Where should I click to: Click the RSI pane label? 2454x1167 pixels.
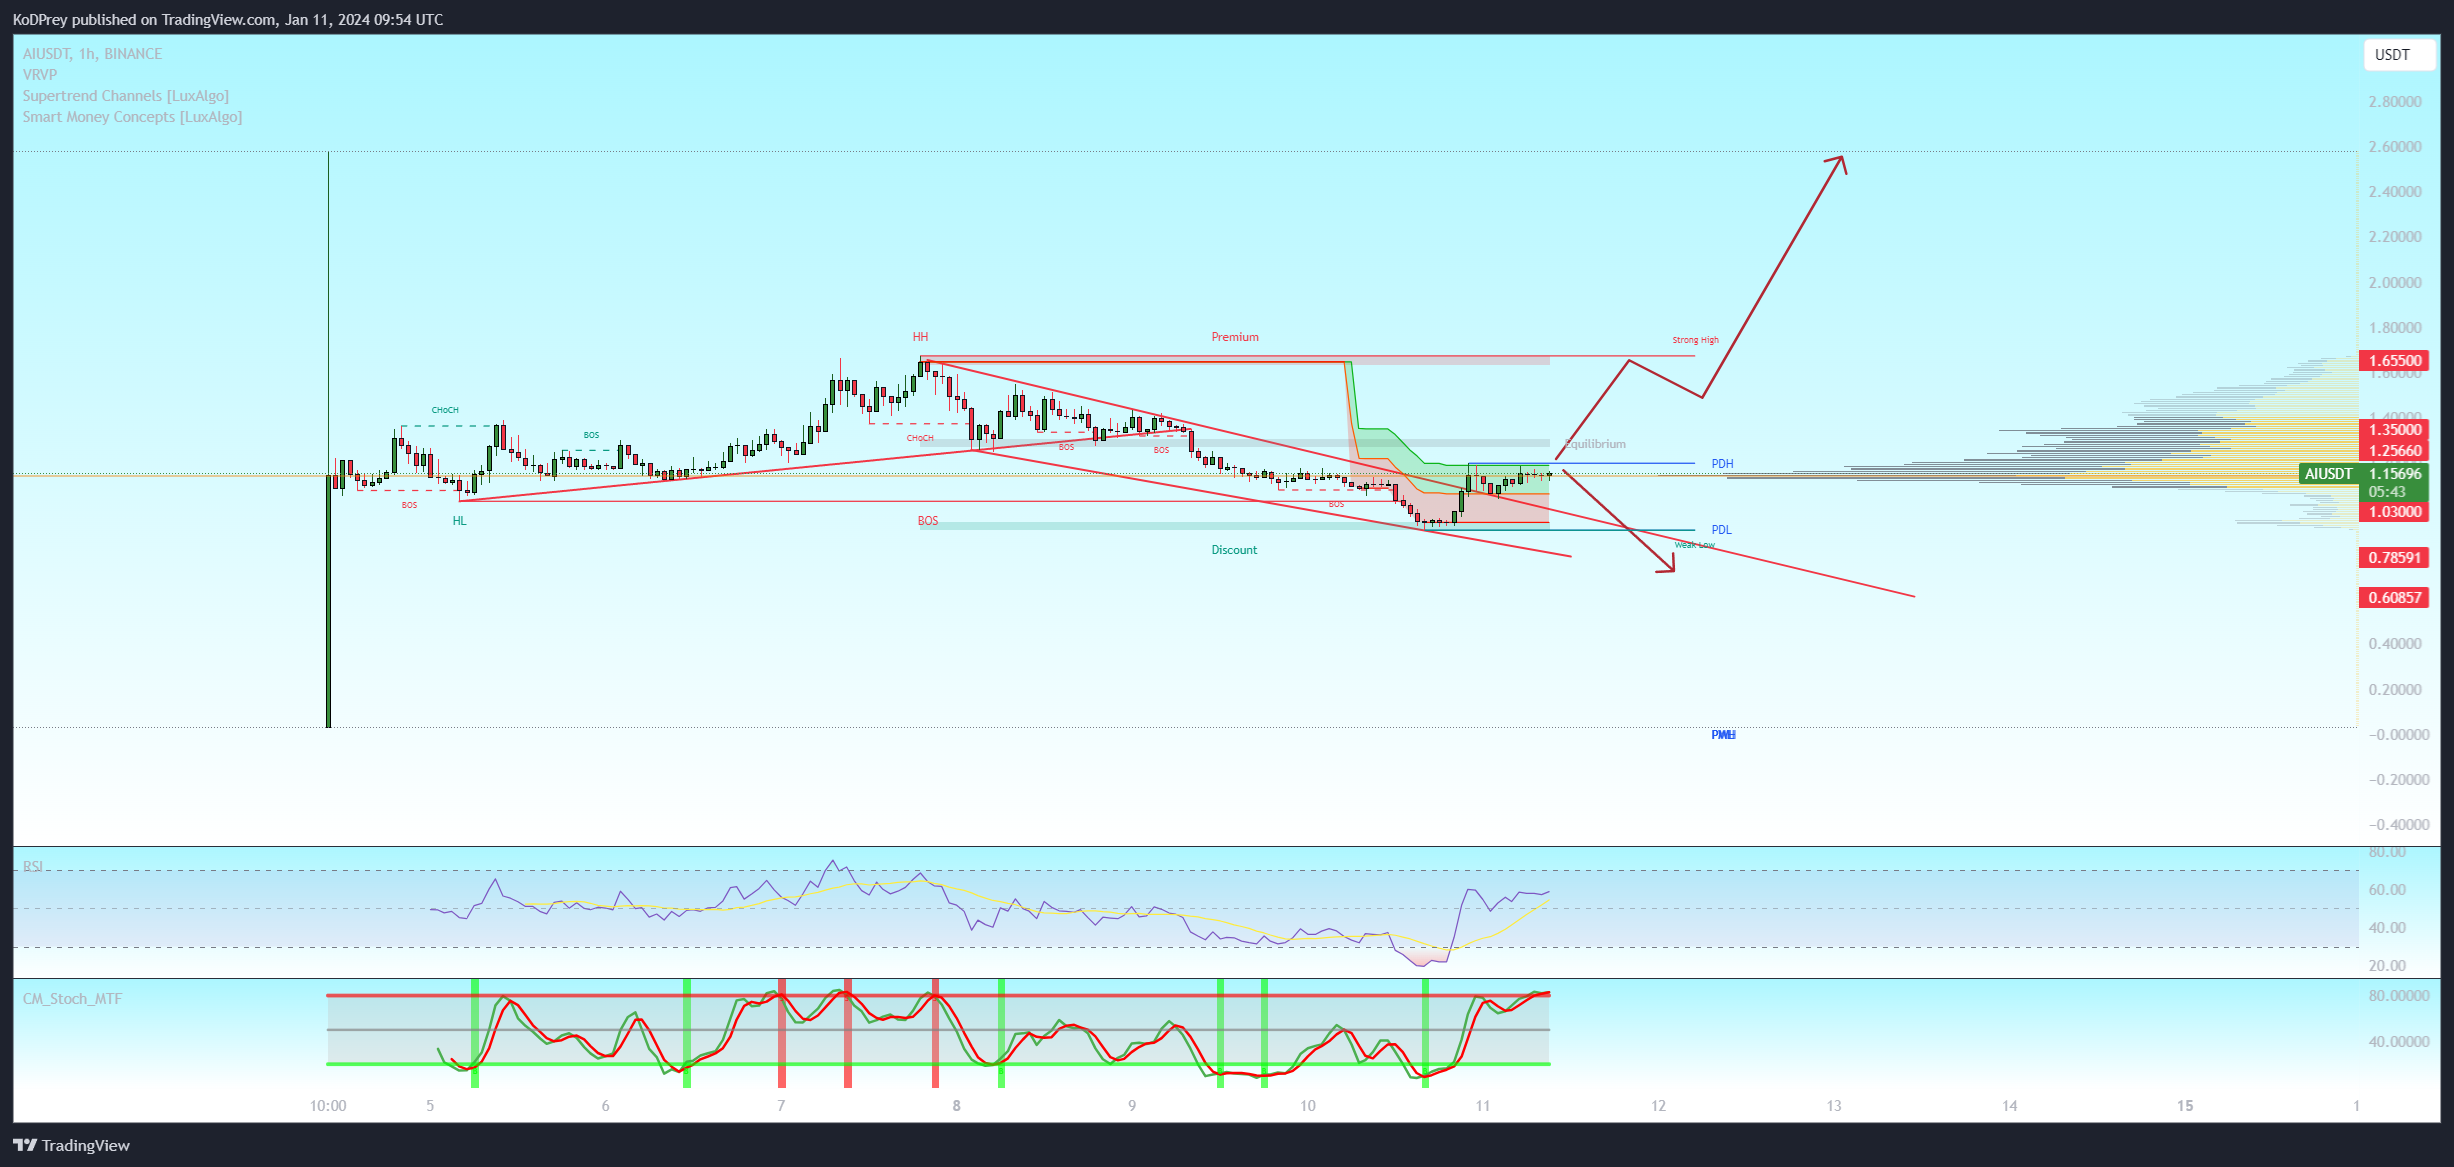click(x=33, y=866)
